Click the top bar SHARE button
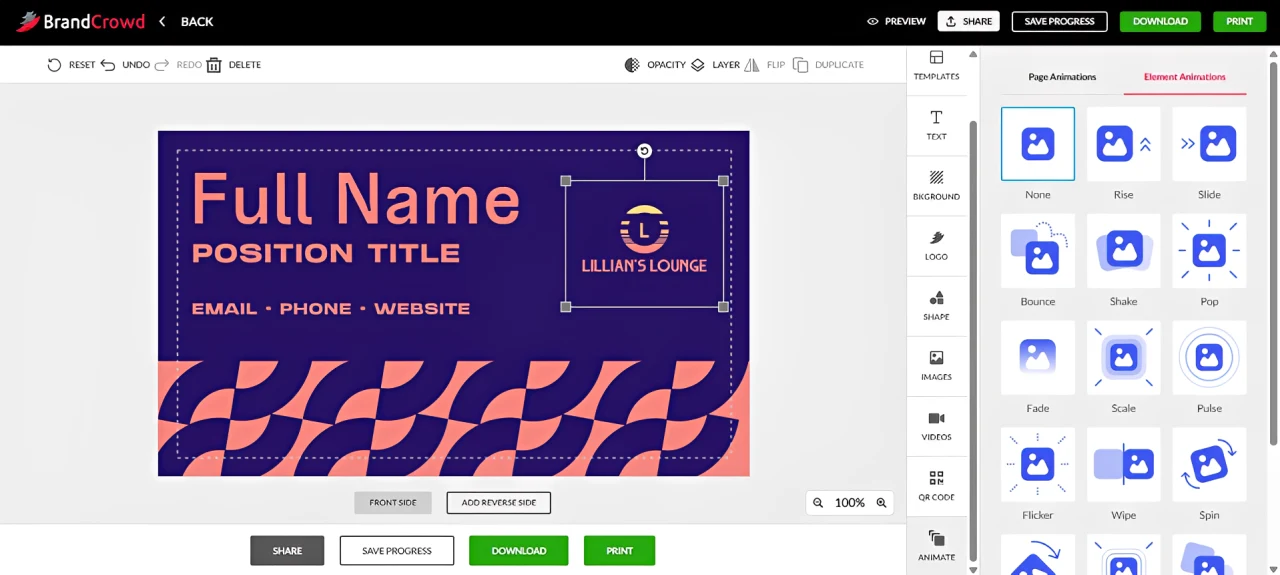 pyautogui.click(x=968, y=21)
